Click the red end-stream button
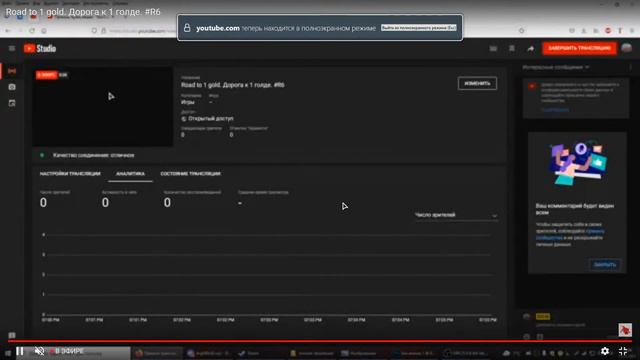The height and width of the screenshot is (360, 640). [579, 48]
